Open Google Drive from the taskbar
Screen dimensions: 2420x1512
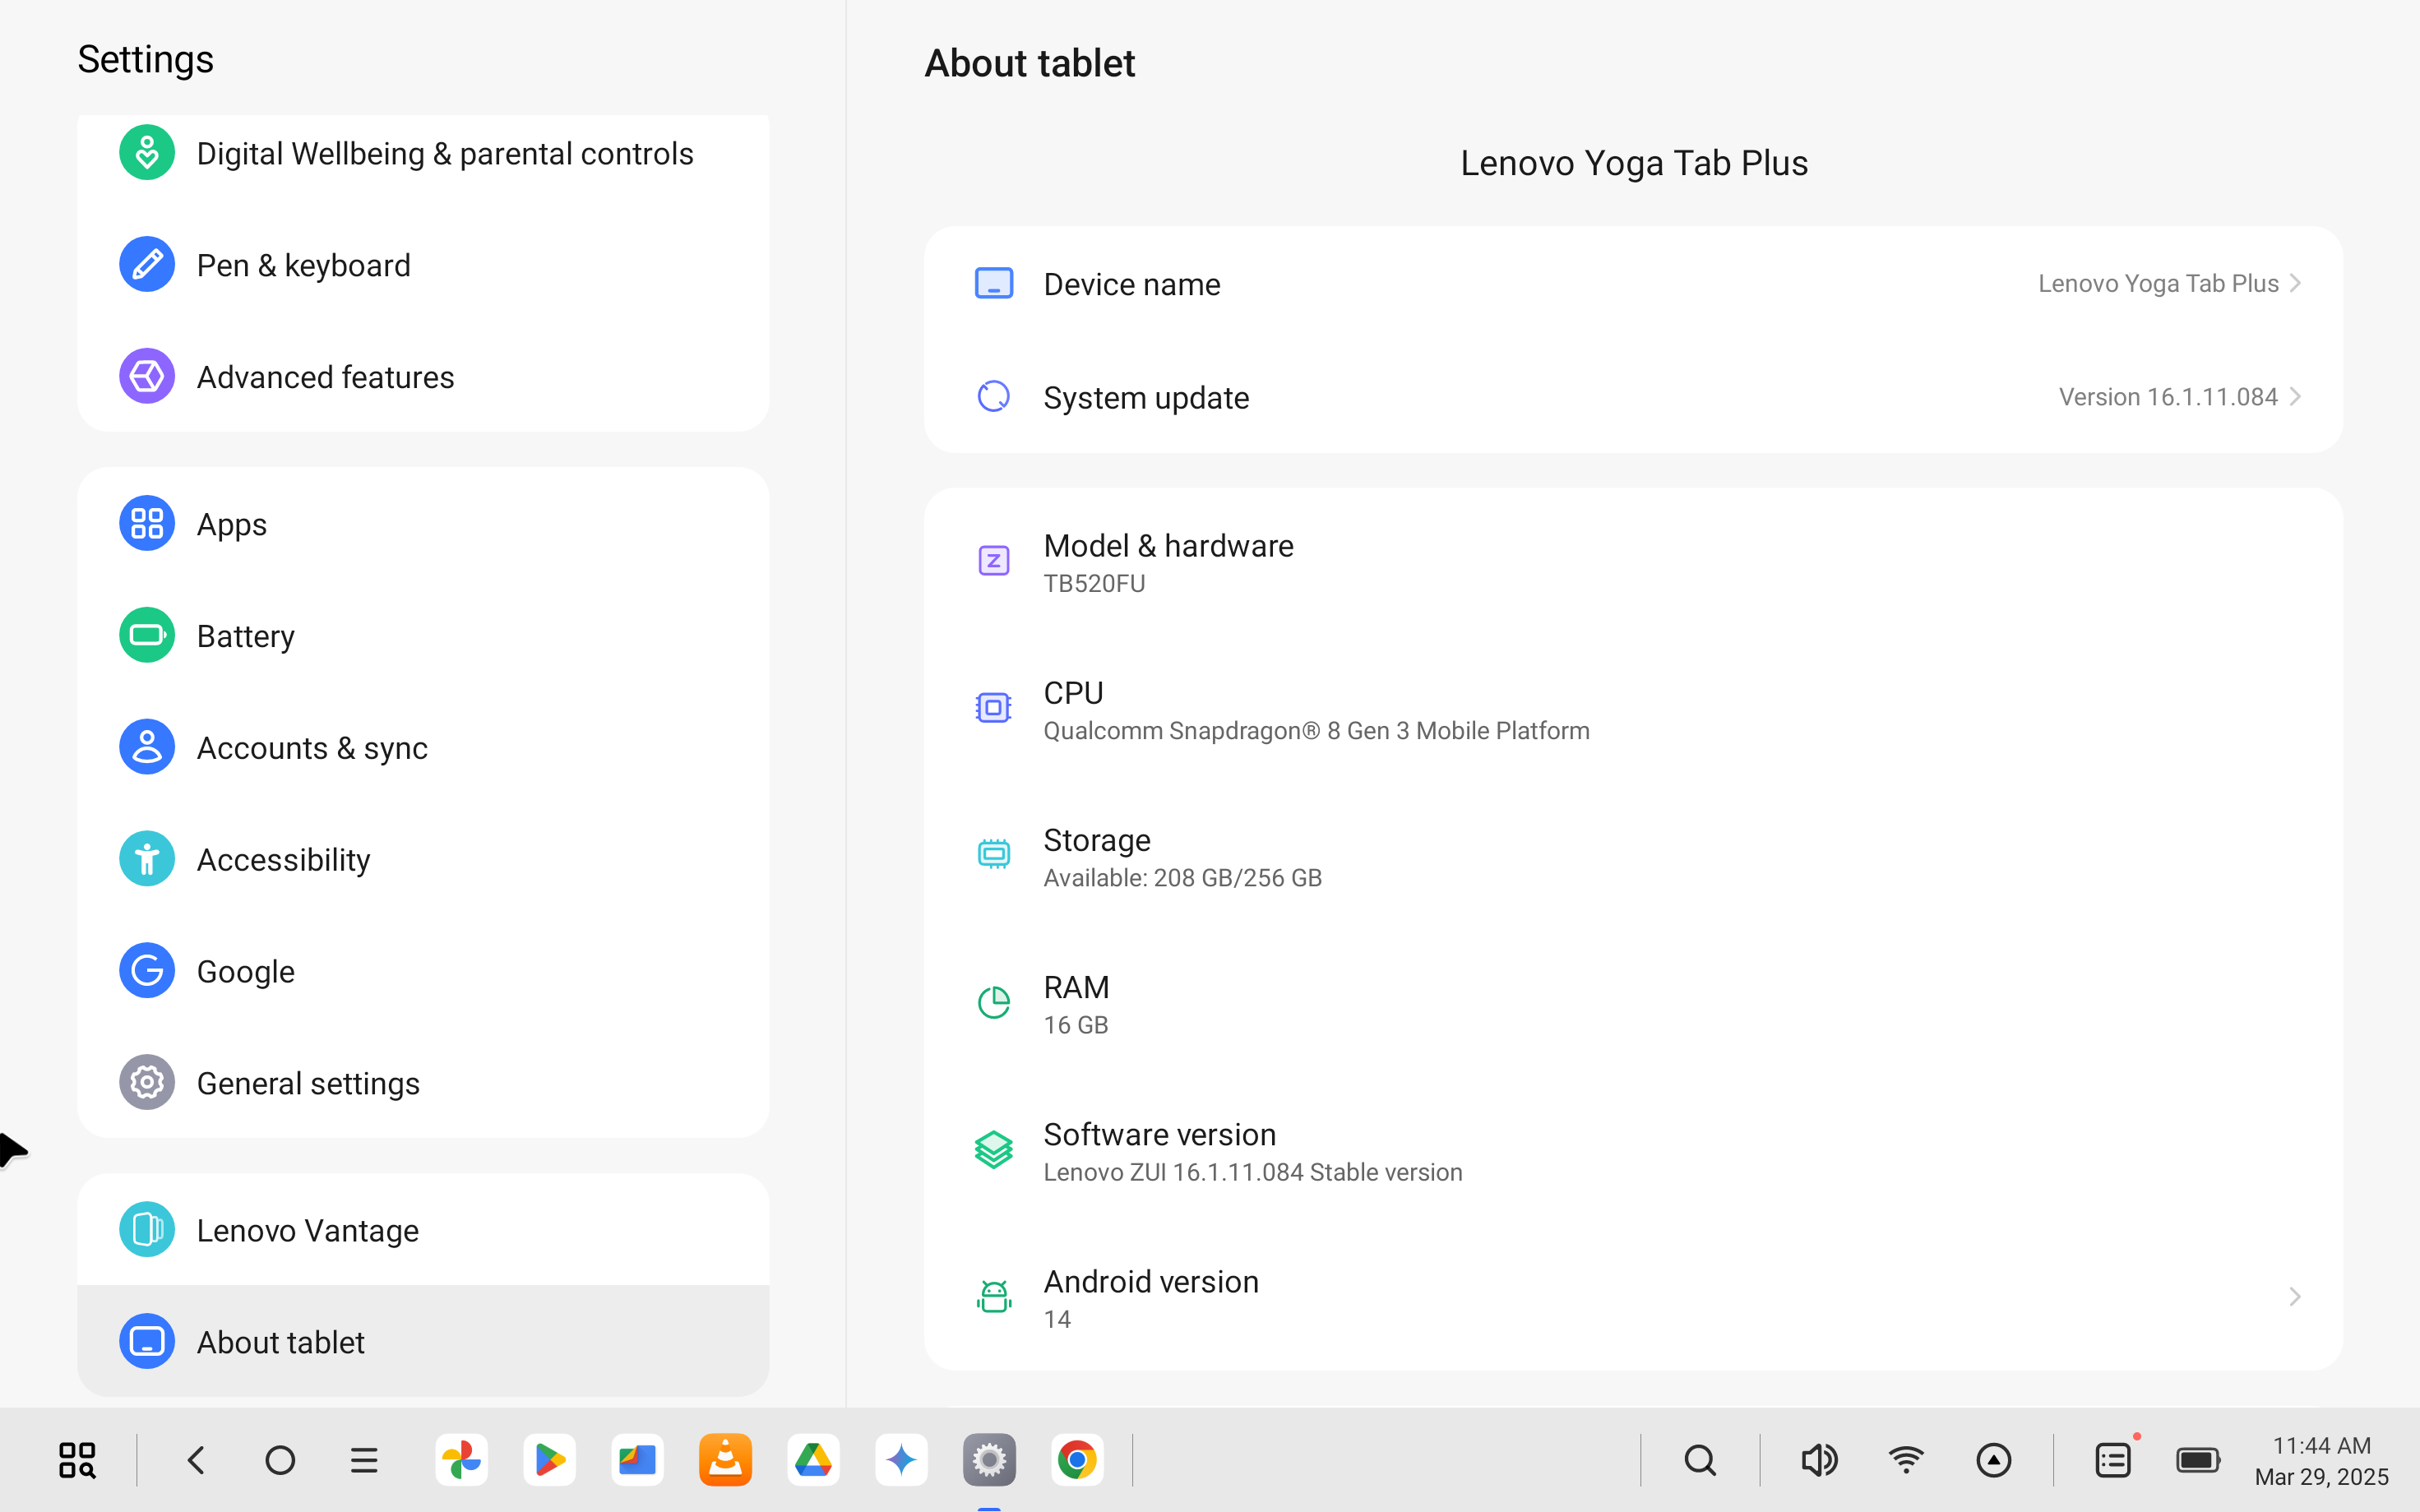click(x=814, y=1460)
